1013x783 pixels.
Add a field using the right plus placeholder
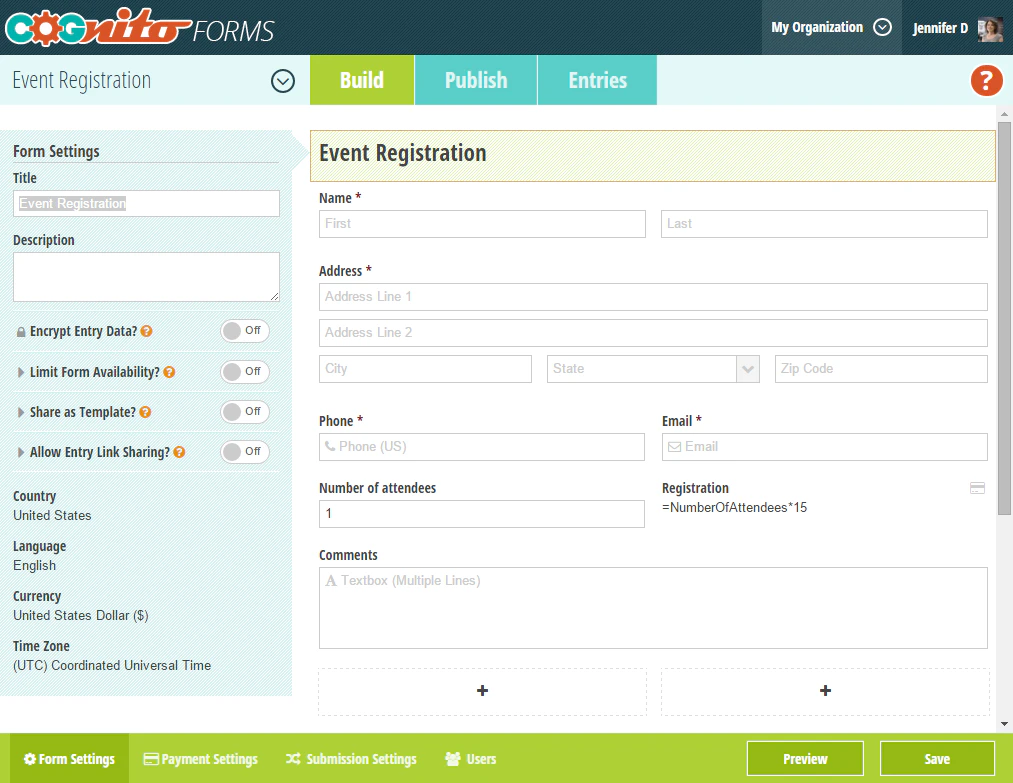(x=825, y=691)
